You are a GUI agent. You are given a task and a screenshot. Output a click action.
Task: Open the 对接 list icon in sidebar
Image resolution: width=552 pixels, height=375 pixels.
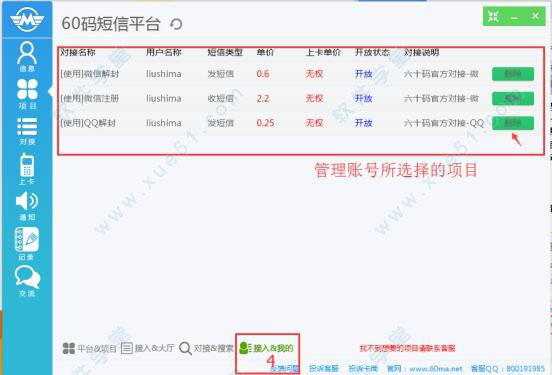pos(27,131)
